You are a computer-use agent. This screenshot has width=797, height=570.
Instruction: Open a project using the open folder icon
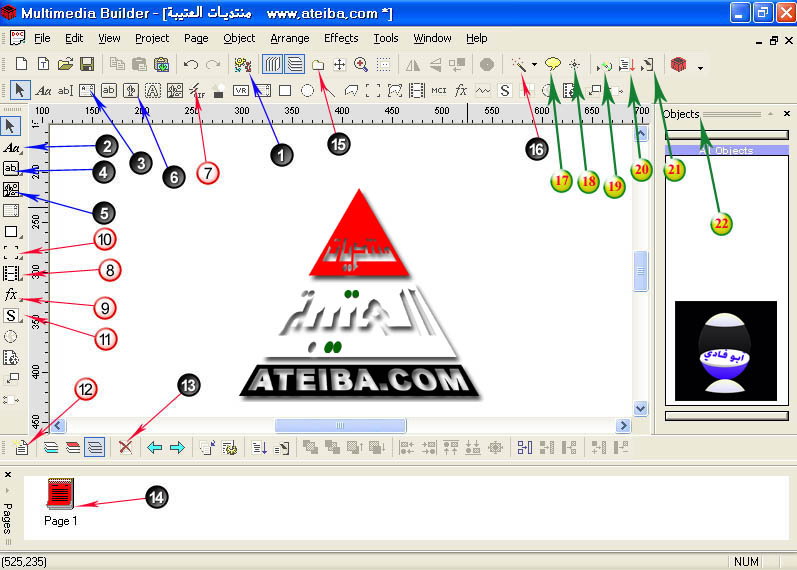65,64
